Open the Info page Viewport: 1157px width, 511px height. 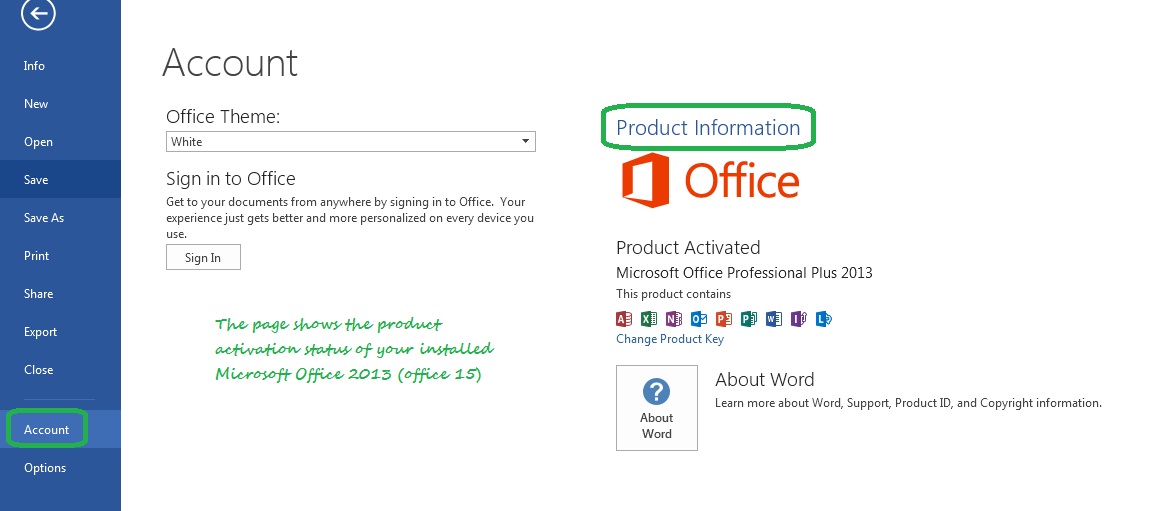[61, 66]
